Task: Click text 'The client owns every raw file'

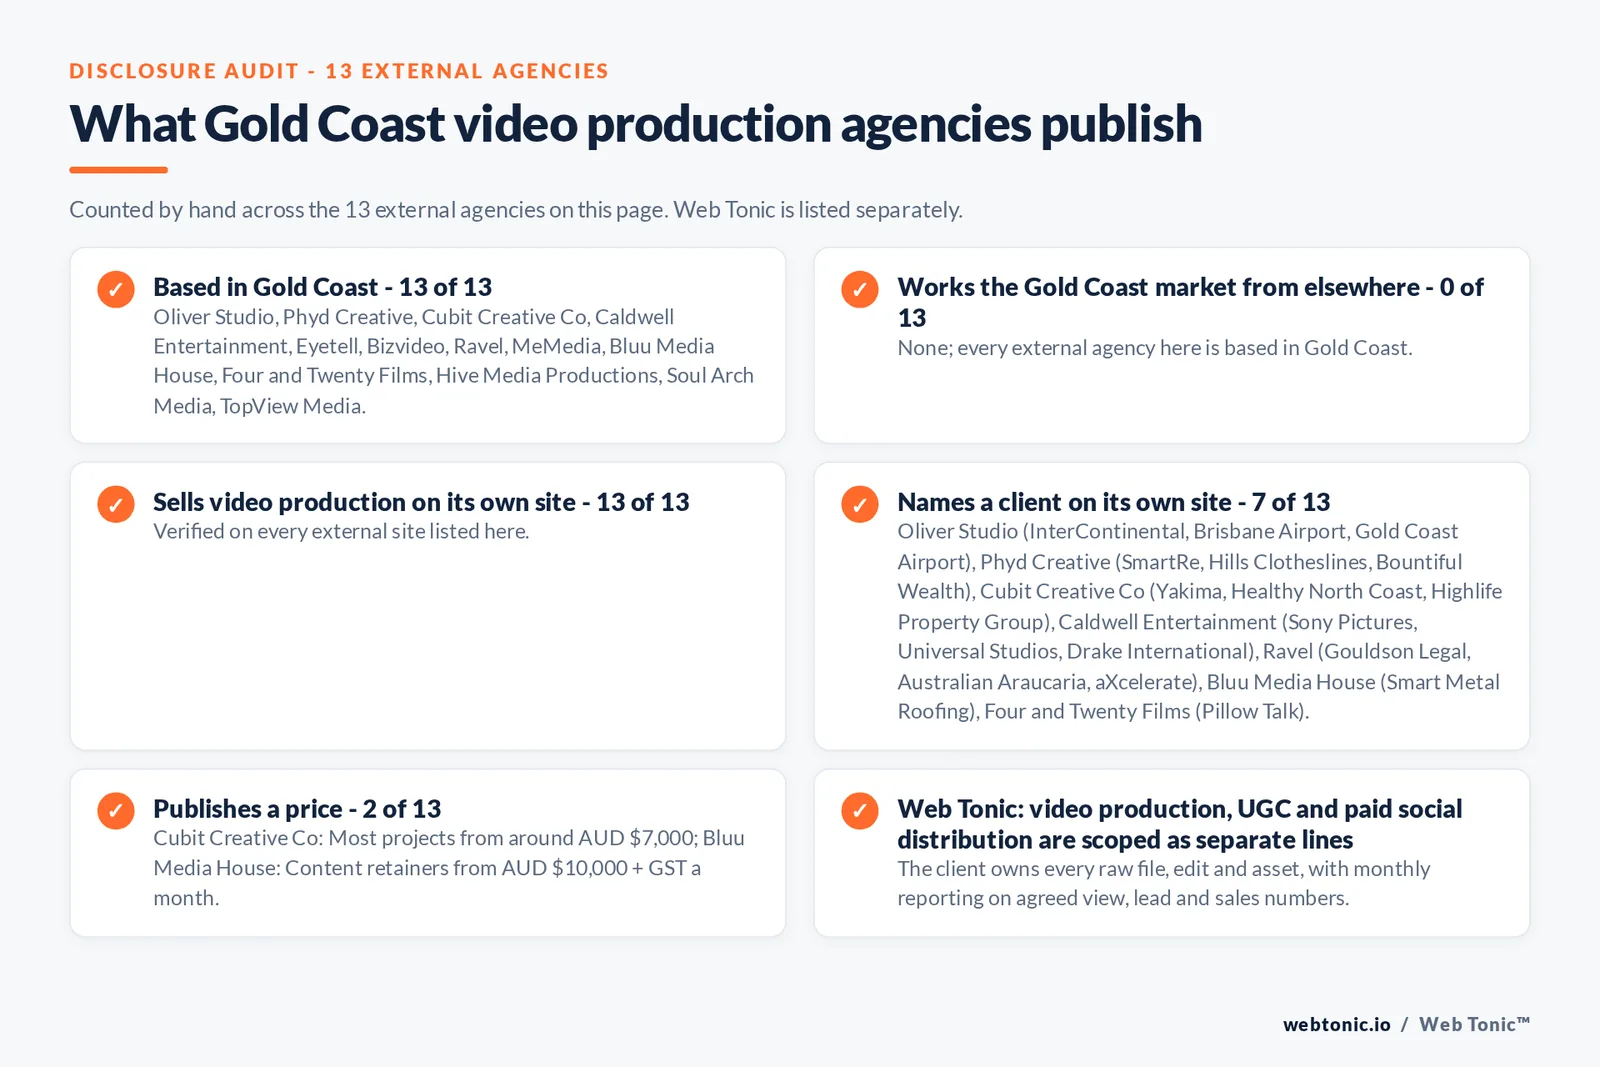Action: pyautogui.click(x=1164, y=883)
